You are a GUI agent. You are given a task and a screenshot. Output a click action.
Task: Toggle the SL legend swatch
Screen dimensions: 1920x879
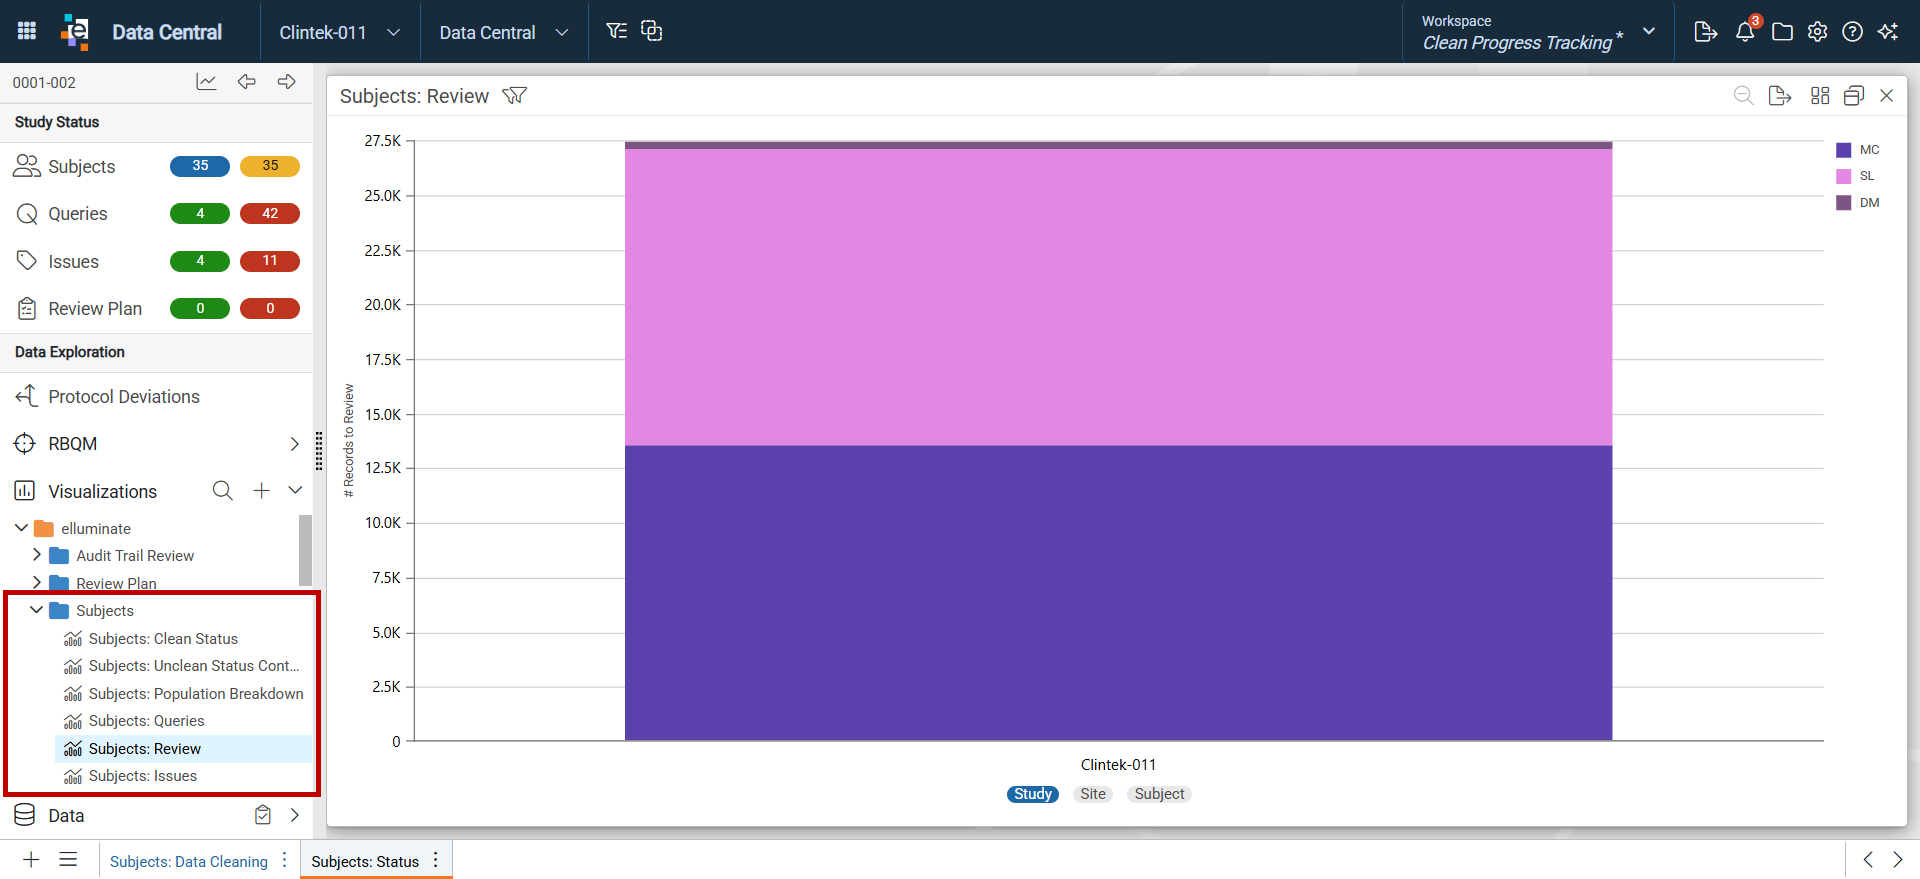pos(1844,176)
